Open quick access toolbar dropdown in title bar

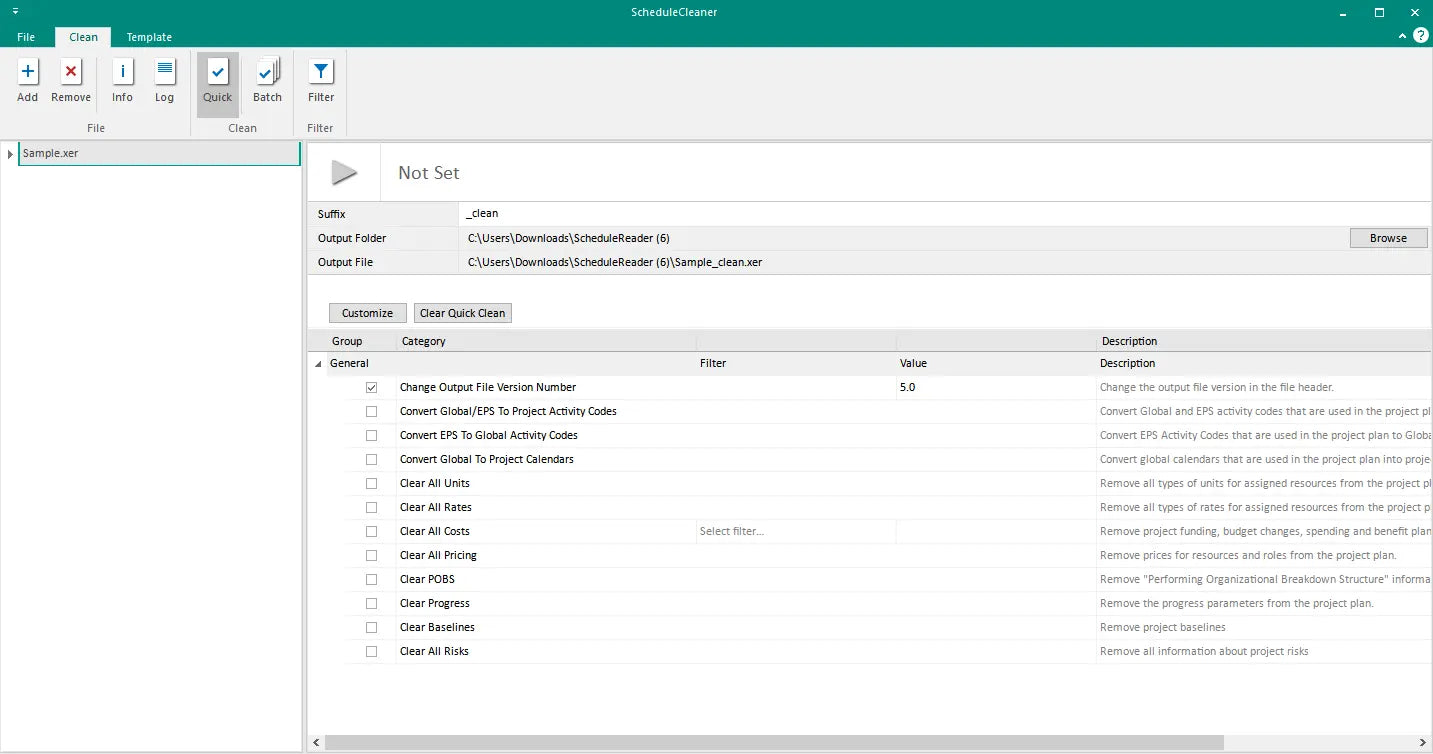[x=16, y=11]
